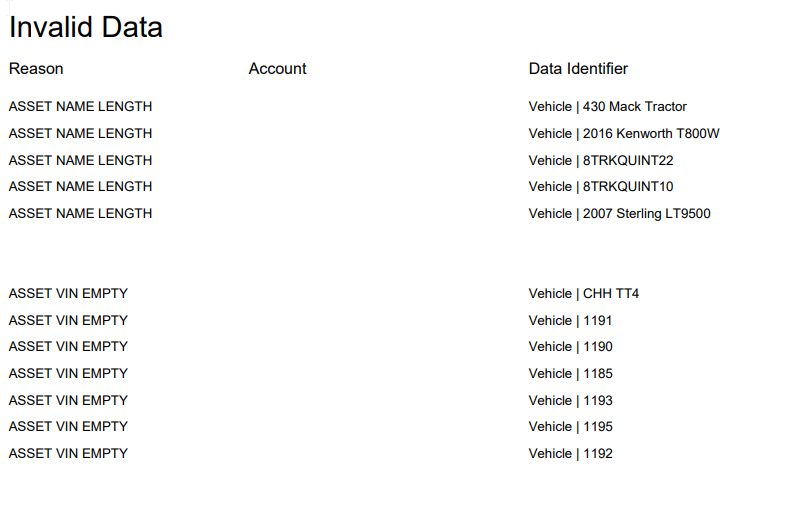Select ASSET VIN EMPTY reason for CHH TT4

(68, 294)
